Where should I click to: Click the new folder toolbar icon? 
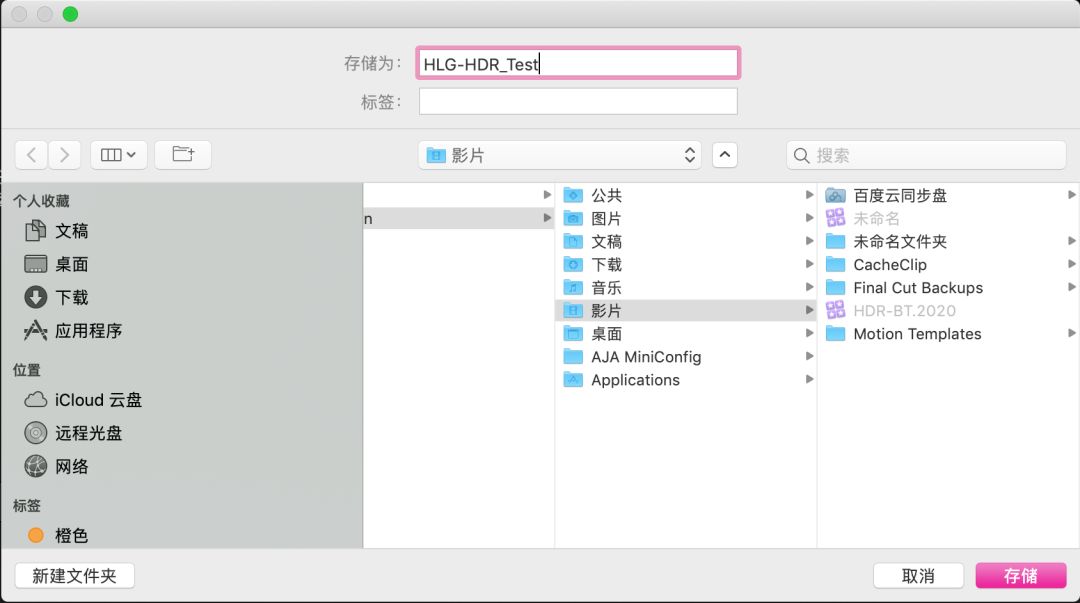click(x=183, y=155)
